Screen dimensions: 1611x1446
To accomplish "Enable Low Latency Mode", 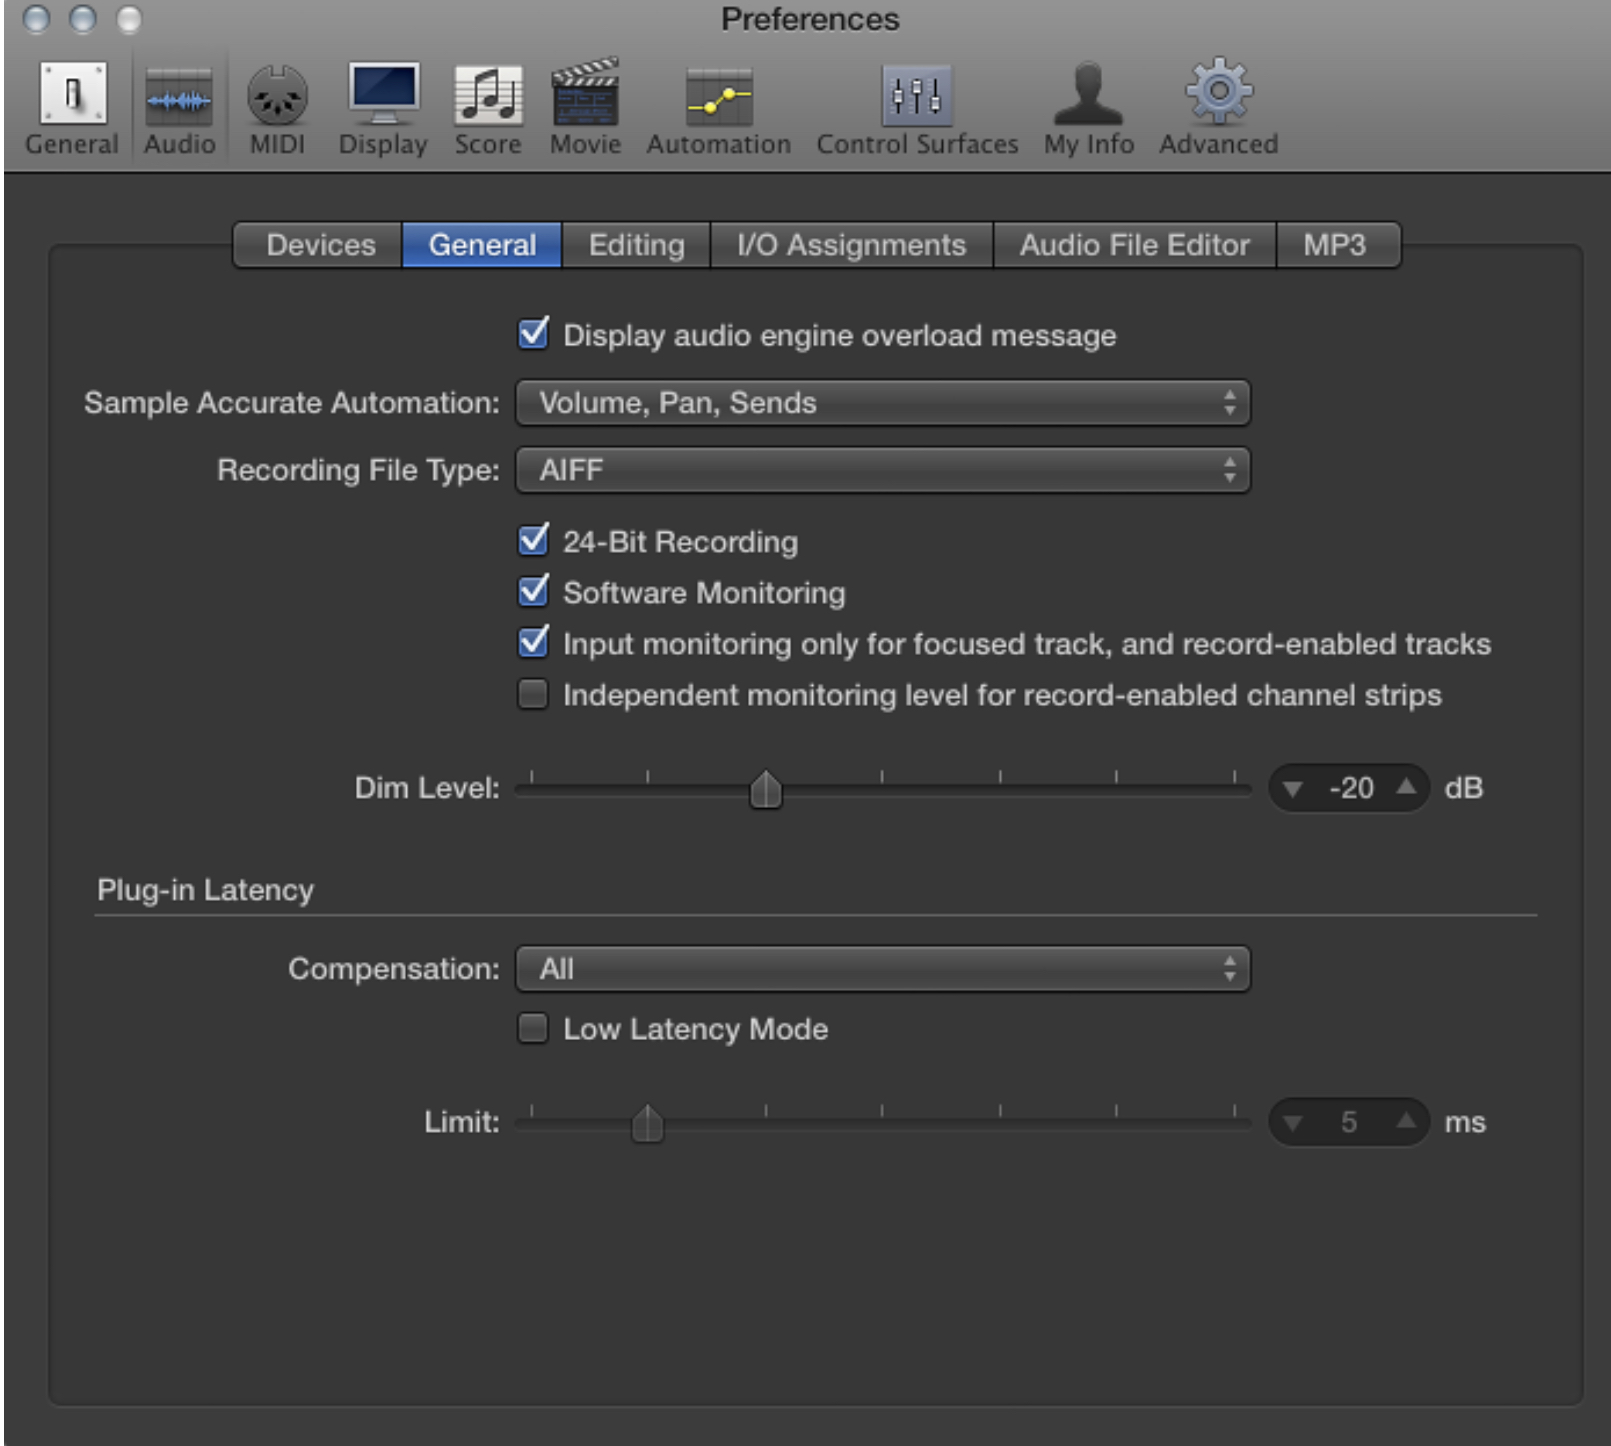I will 534,1028.
